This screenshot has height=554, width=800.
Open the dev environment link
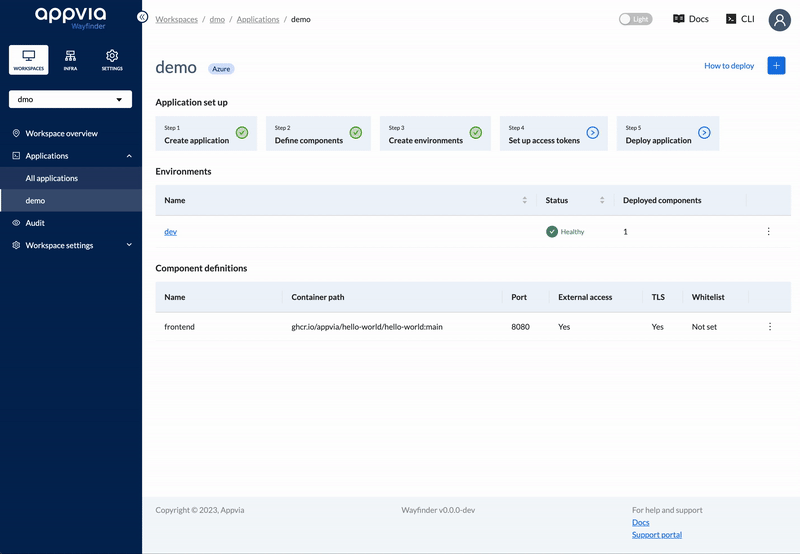point(170,232)
